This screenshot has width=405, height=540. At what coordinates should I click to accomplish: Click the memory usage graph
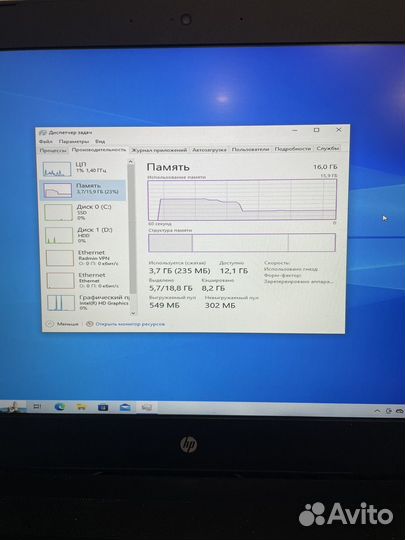(x=242, y=200)
